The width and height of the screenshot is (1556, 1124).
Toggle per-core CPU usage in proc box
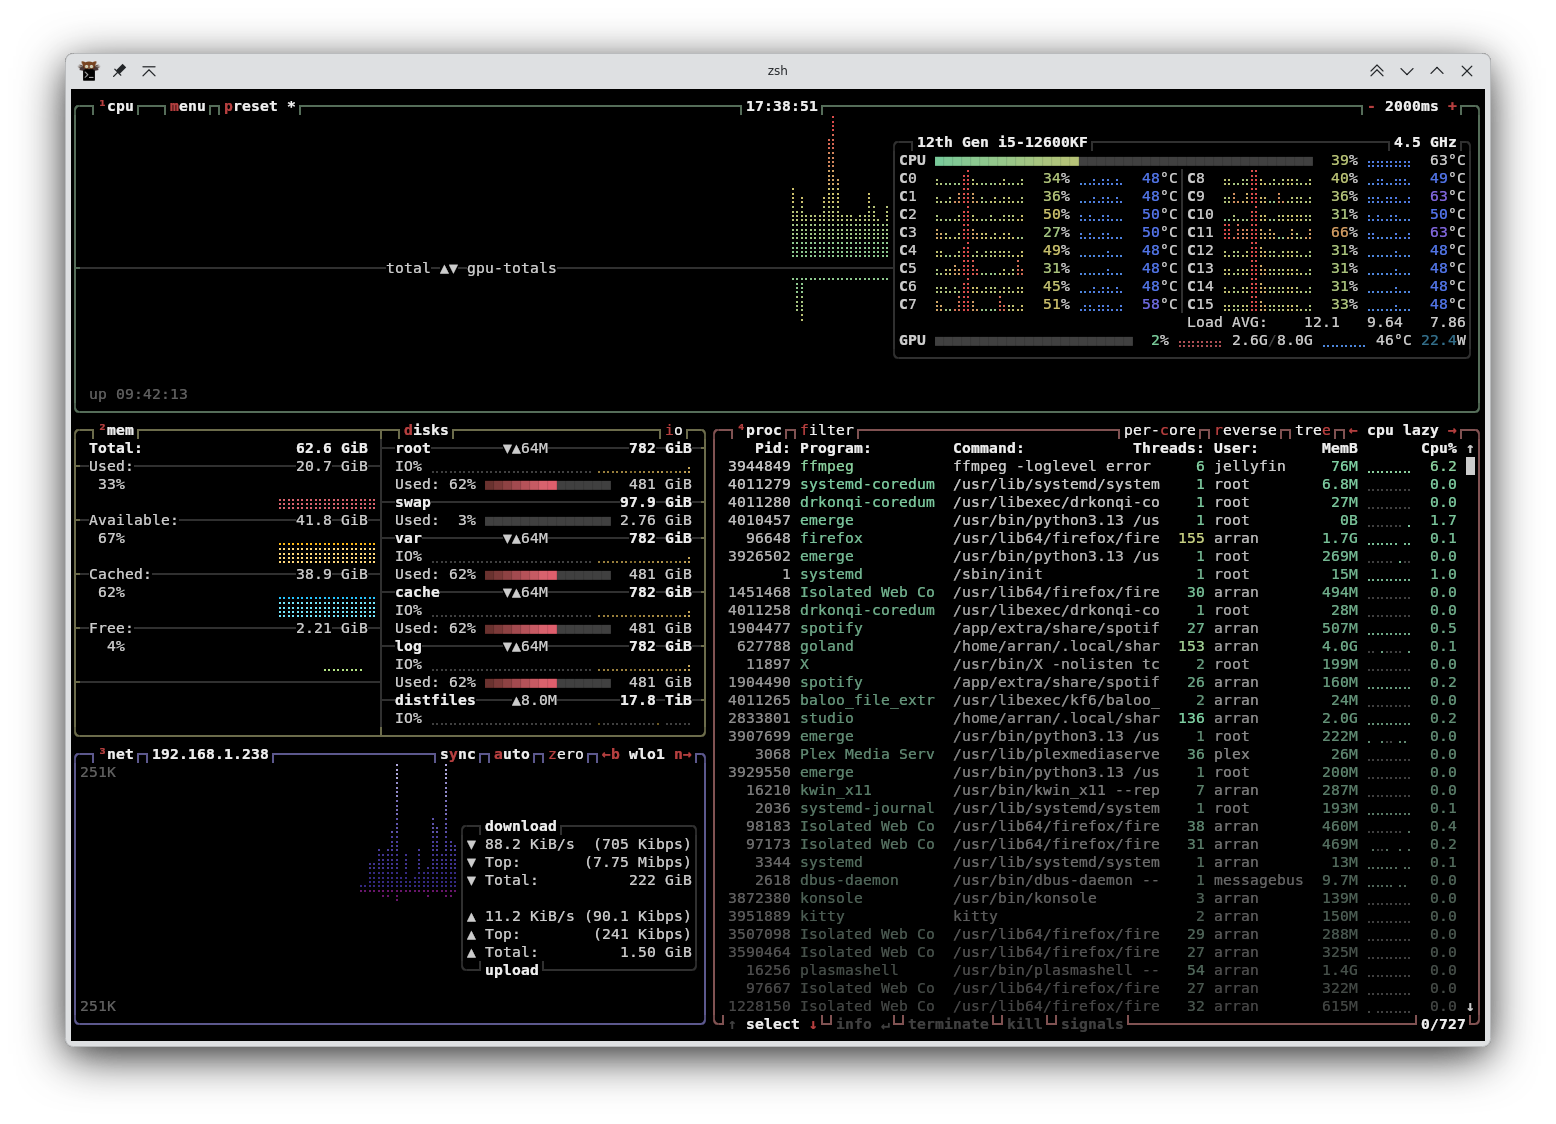coord(1160,431)
